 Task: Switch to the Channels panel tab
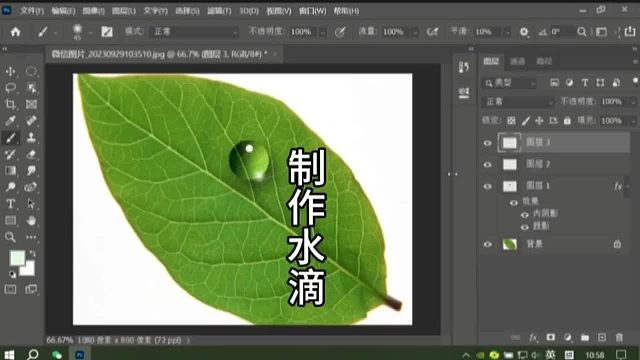tap(517, 61)
